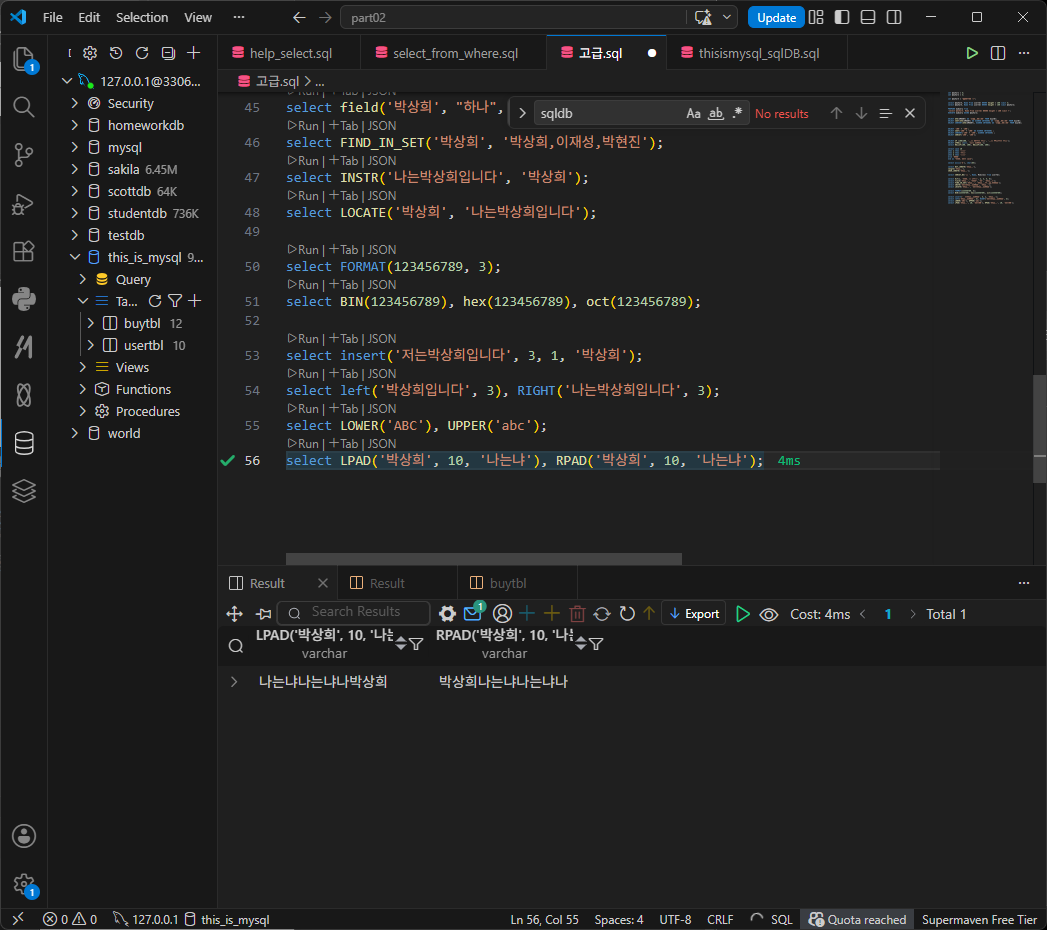This screenshot has height=930, width=1047.
Task: Click the insert row plus icon
Action: click(527, 614)
